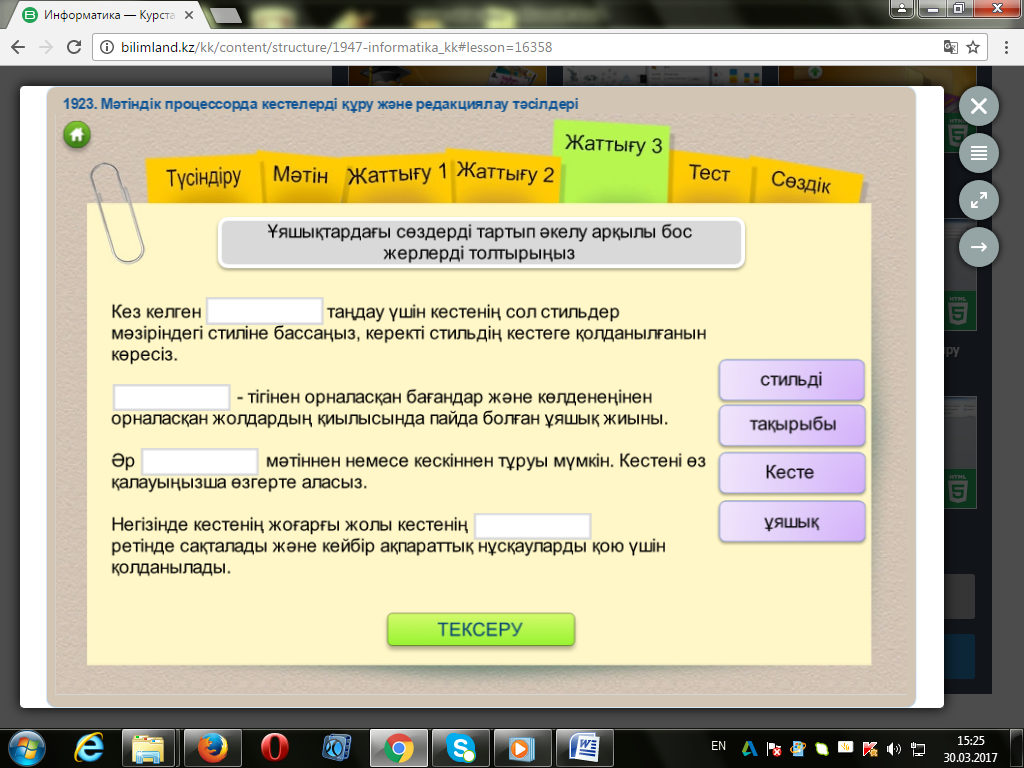1024x768 pixels.
Task: Go to next lesson with arrow icon
Action: 978,247
